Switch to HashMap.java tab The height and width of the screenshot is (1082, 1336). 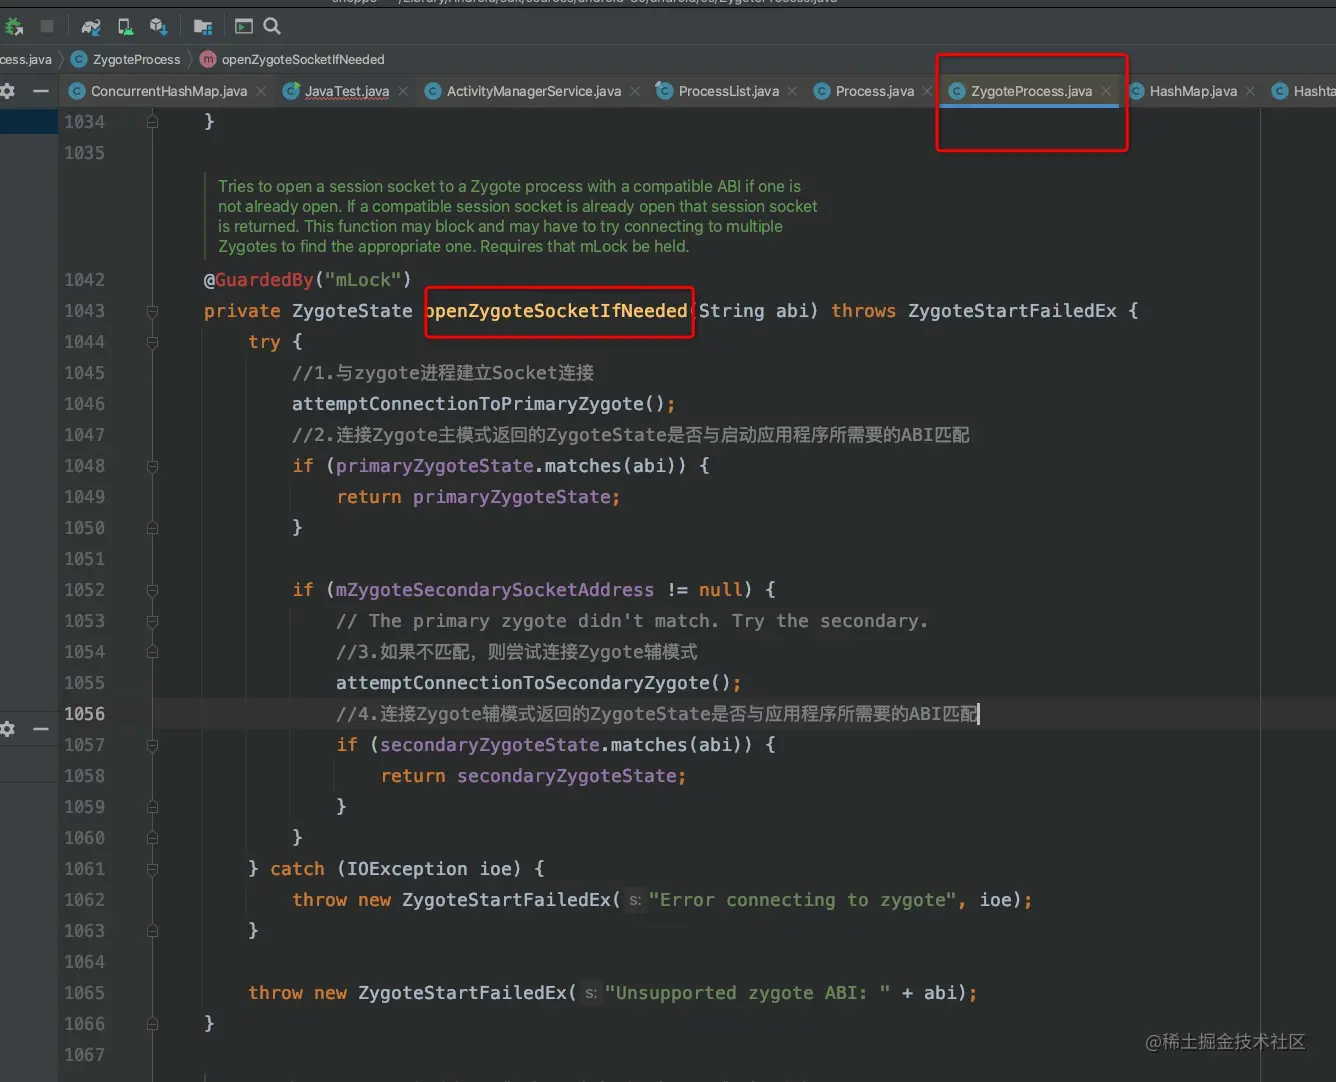tap(1192, 91)
